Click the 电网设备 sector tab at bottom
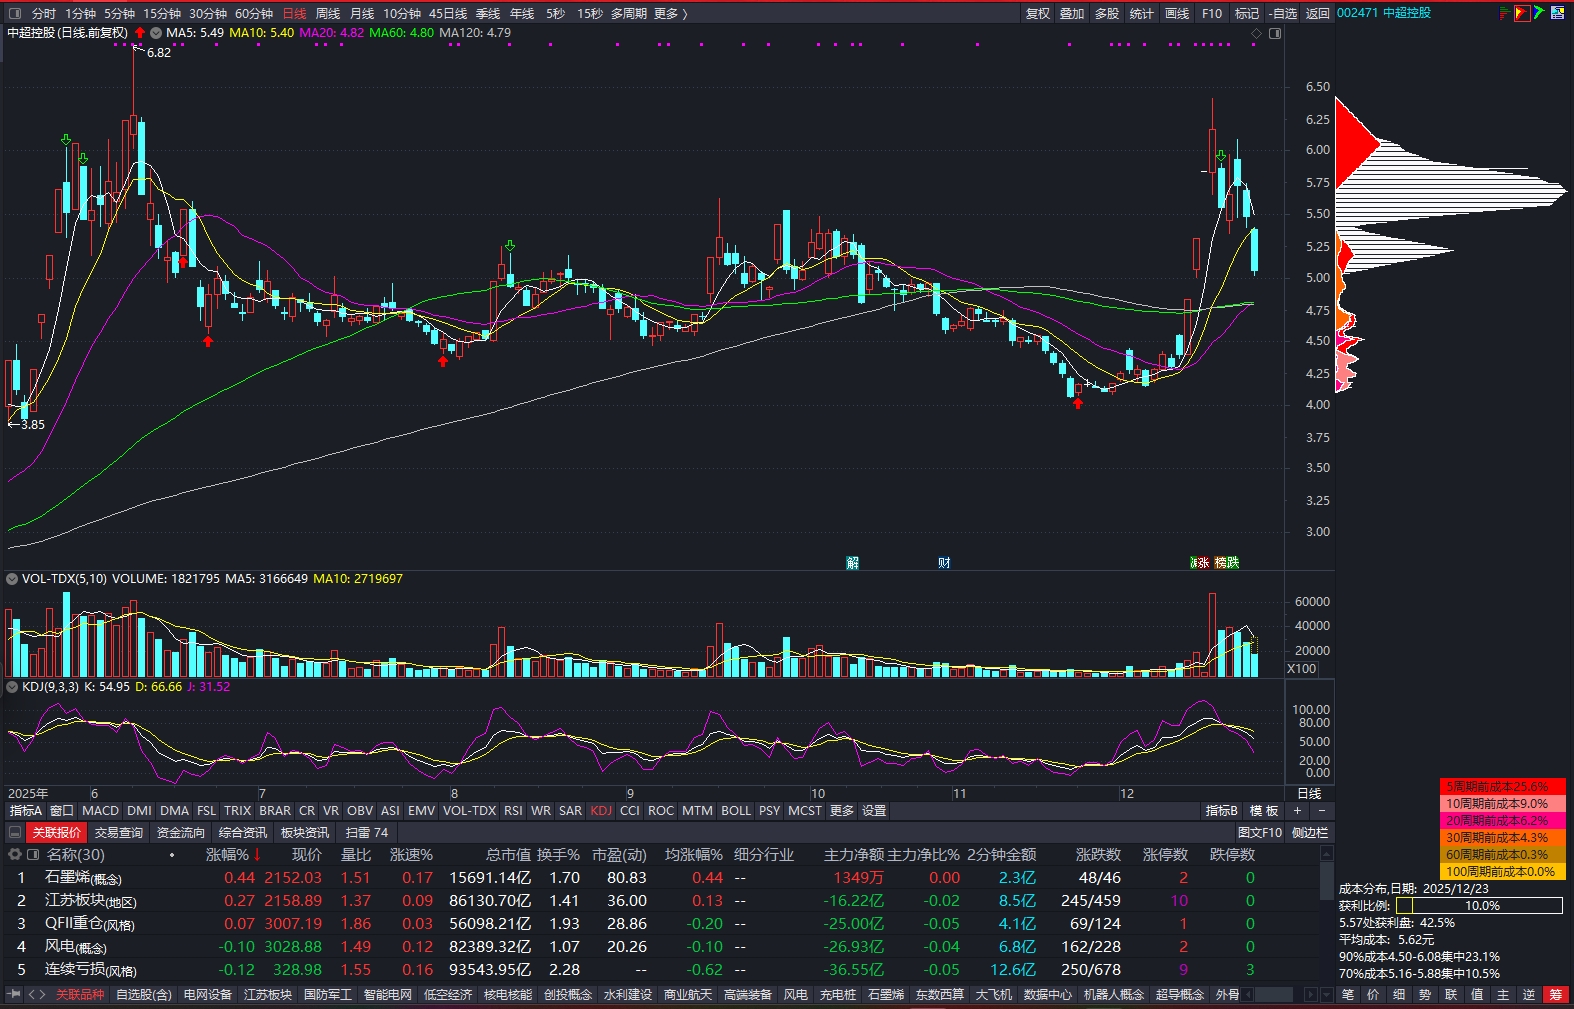Viewport: 1574px width, 1009px height. click(207, 995)
